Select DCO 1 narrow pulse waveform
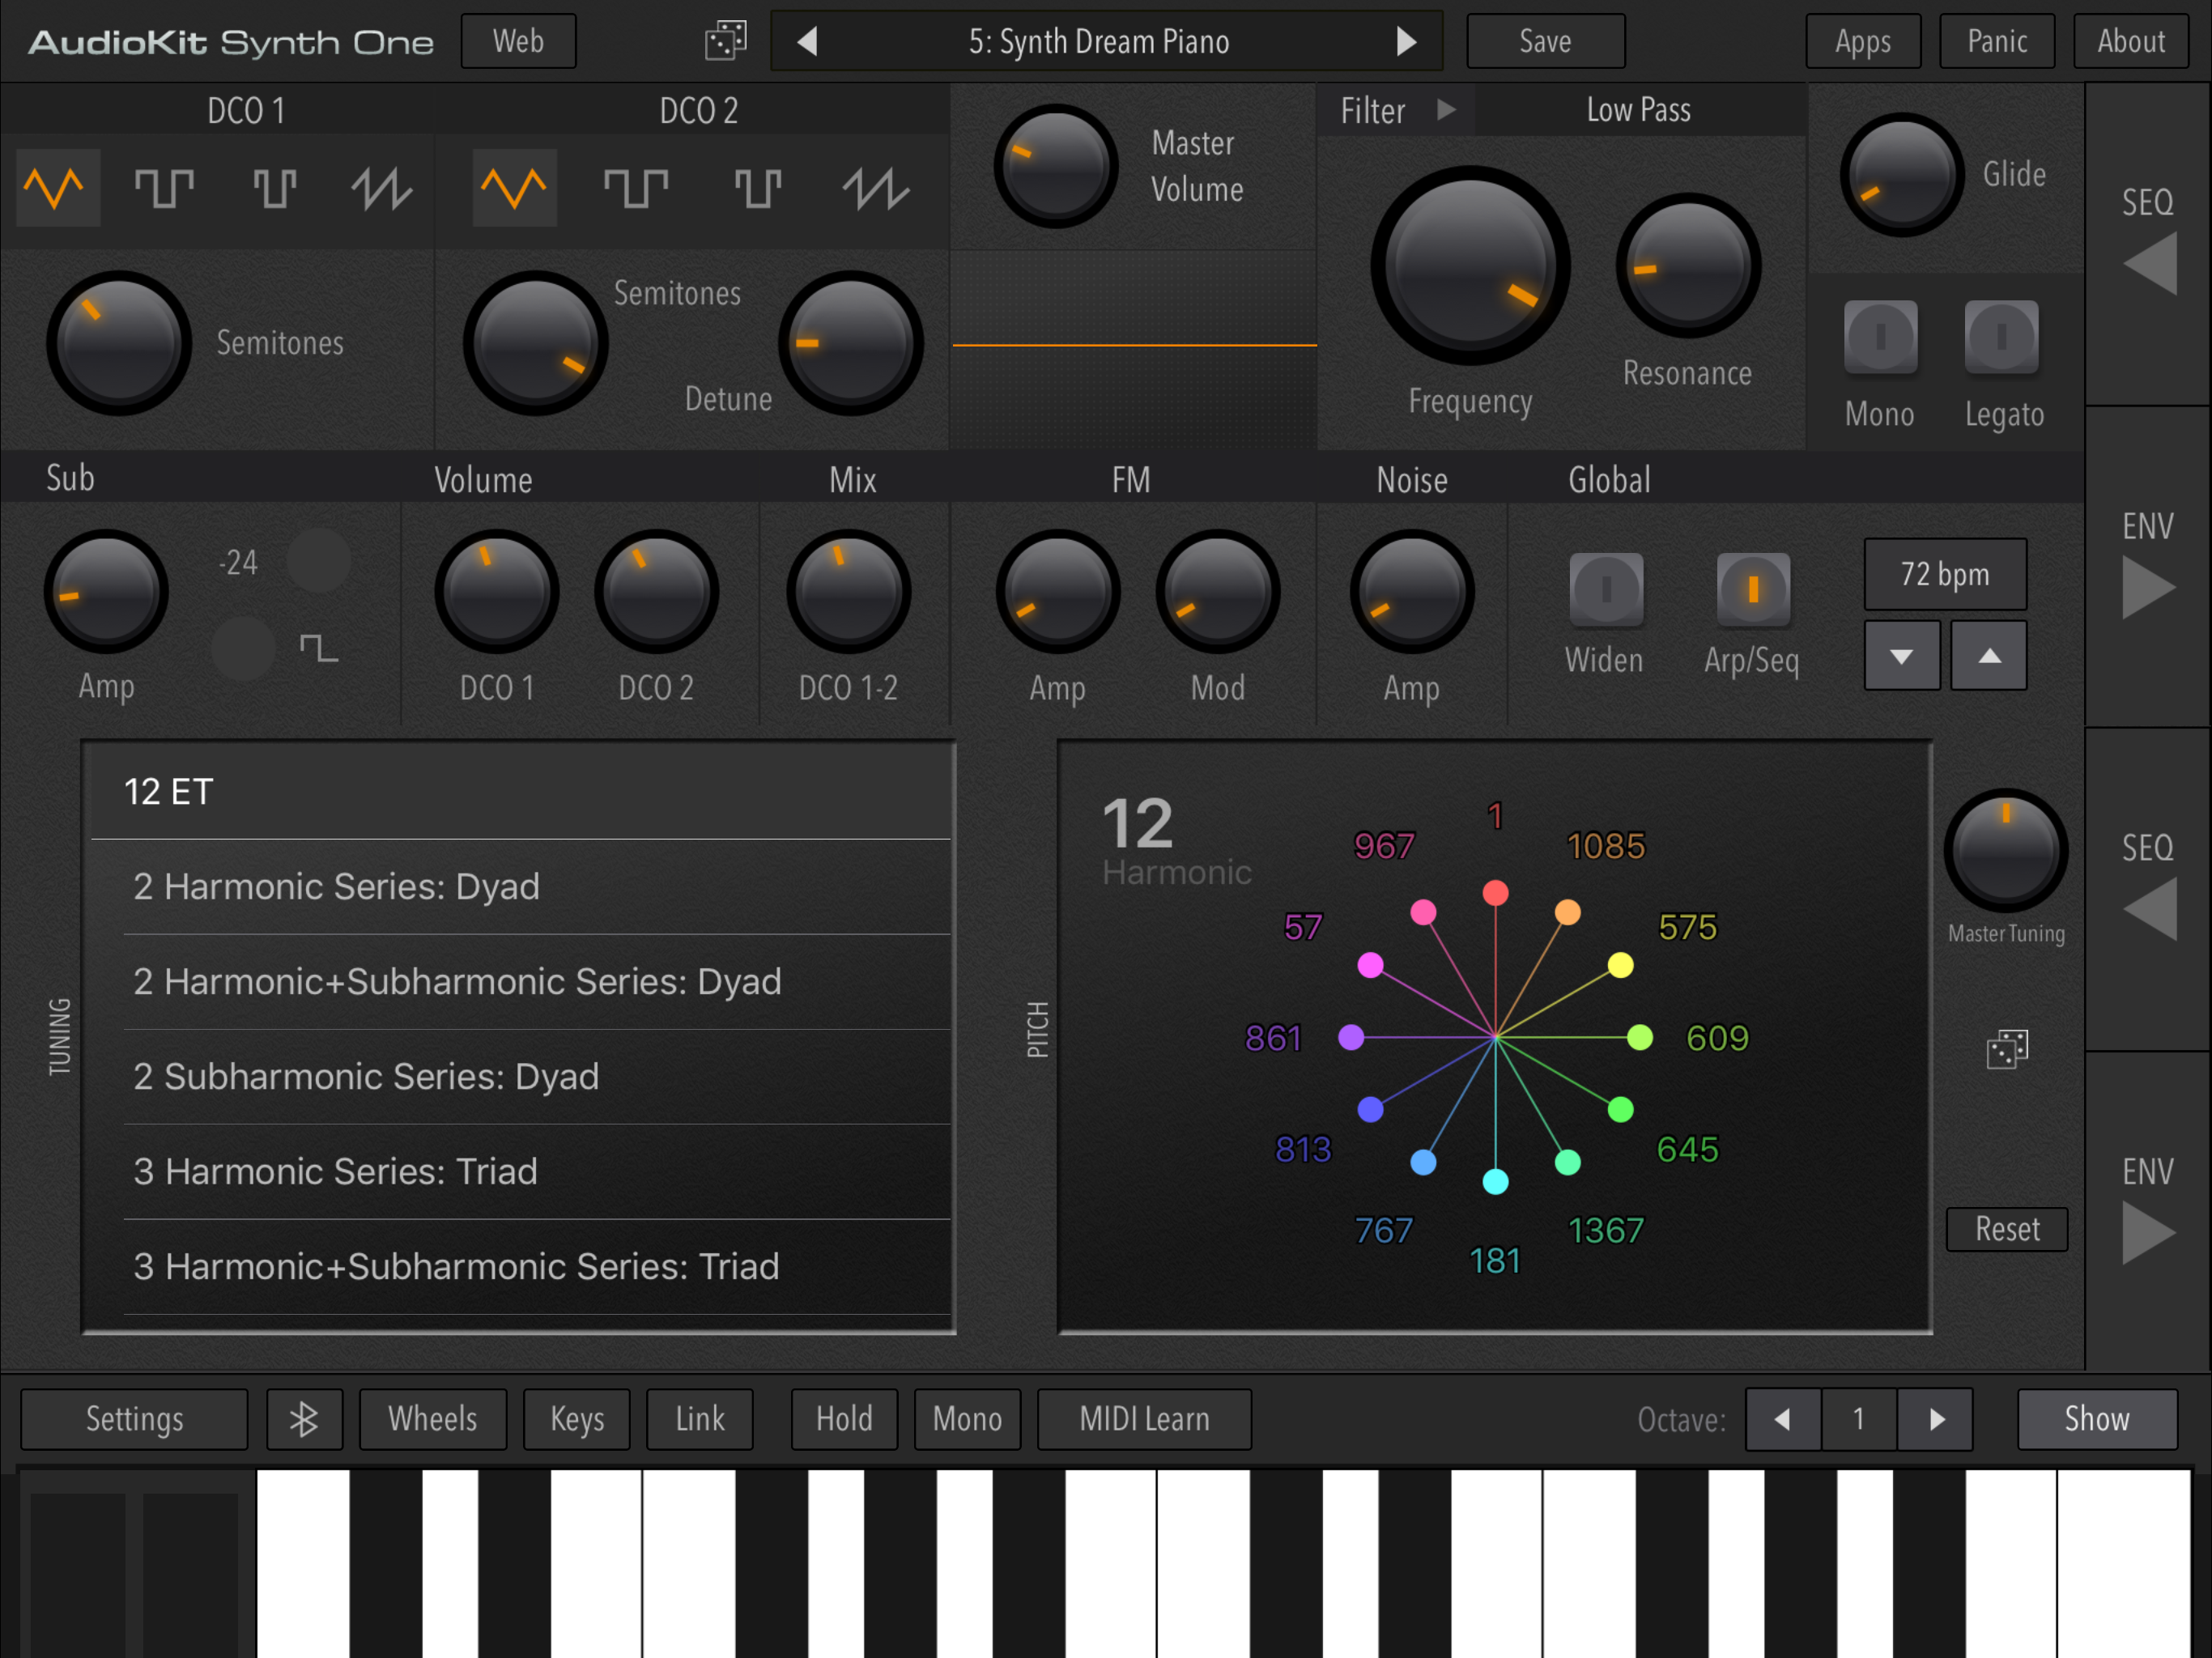The width and height of the screenshot is (2212, 1658). pyautogui.click(x=274, y=188)
